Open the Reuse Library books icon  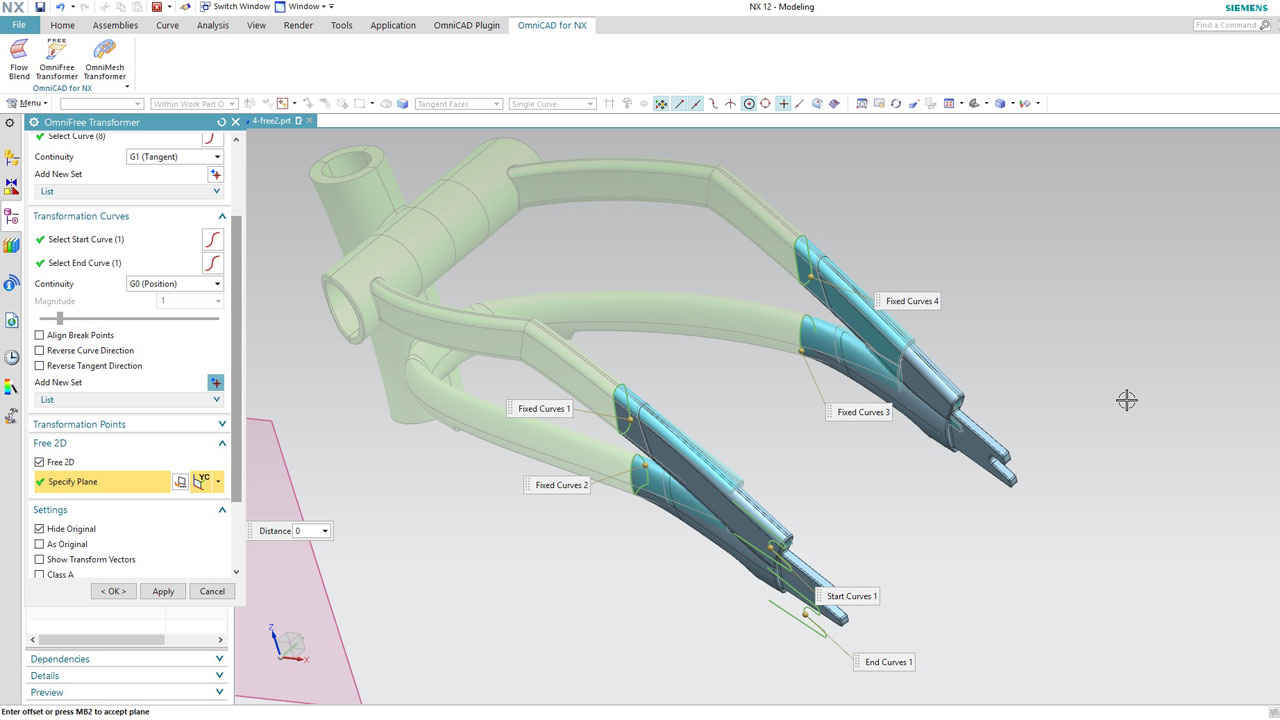(x=11, y=245)
